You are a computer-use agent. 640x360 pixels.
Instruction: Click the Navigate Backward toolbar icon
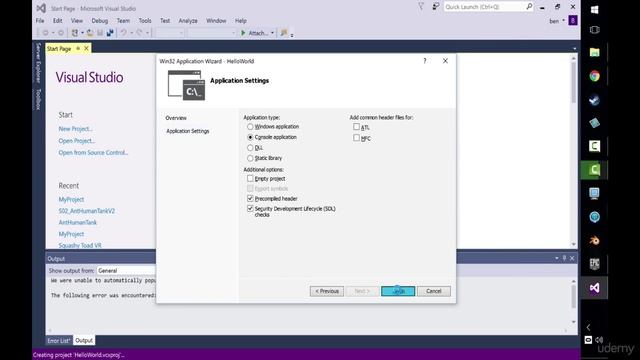[45, 33]
